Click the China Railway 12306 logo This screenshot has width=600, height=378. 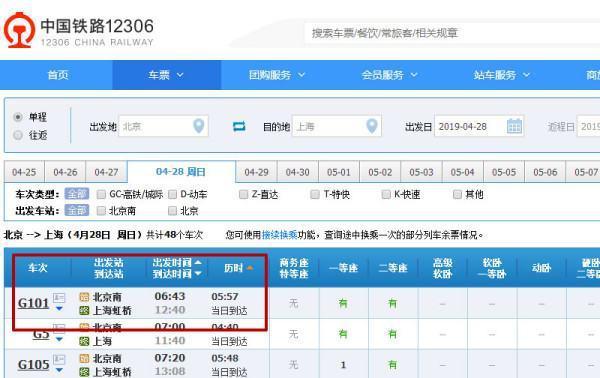(x=78, y=31)
